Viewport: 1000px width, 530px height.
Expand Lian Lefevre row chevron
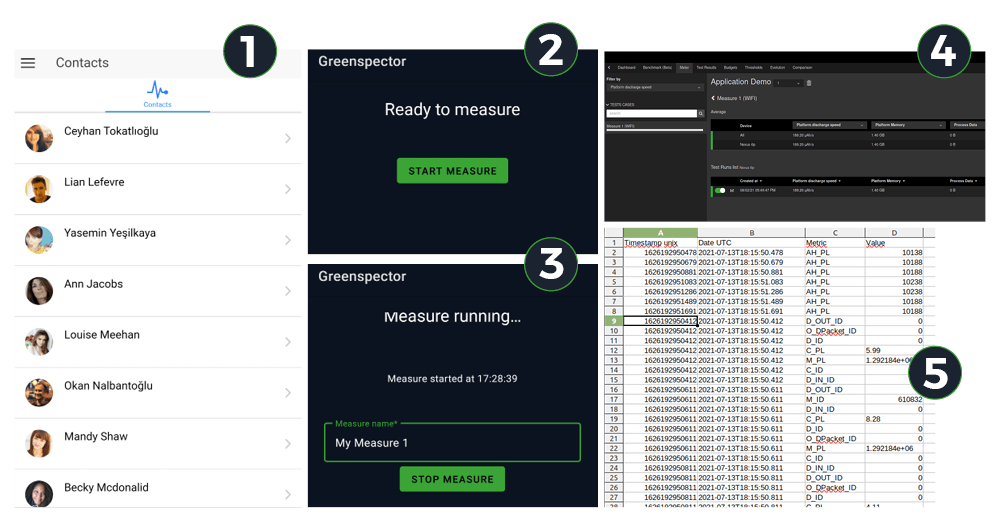pyautogui.click(x=288, y=189)
